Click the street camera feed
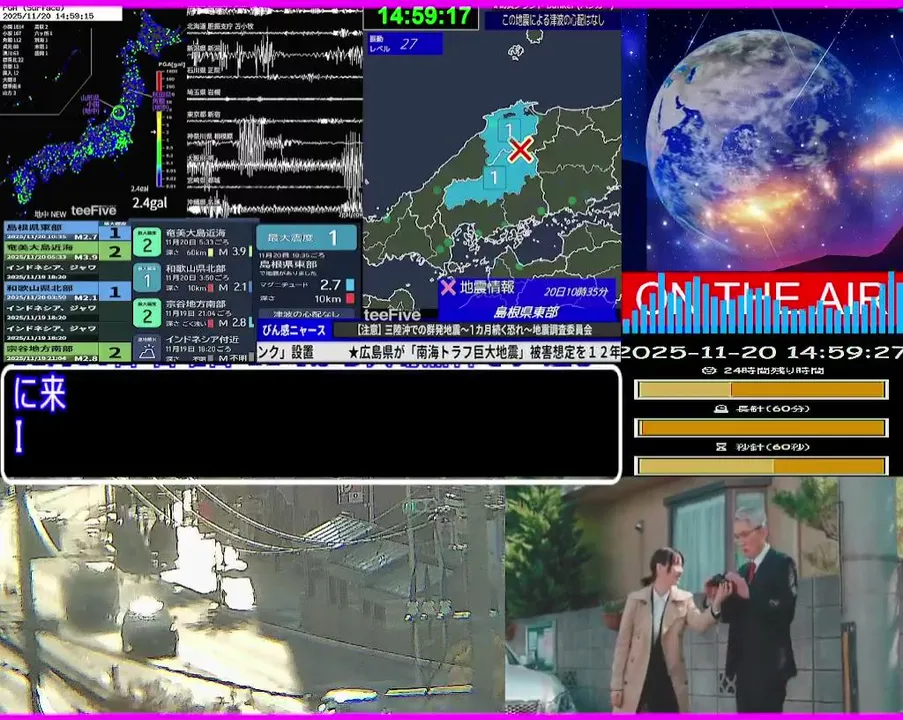This screenshot has width=903, height=720. pos(252,600)
